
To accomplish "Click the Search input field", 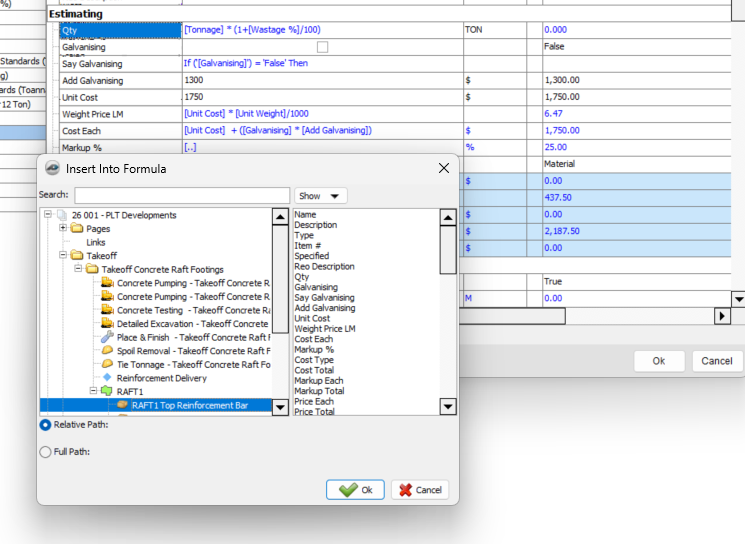I will coord(181,195).
